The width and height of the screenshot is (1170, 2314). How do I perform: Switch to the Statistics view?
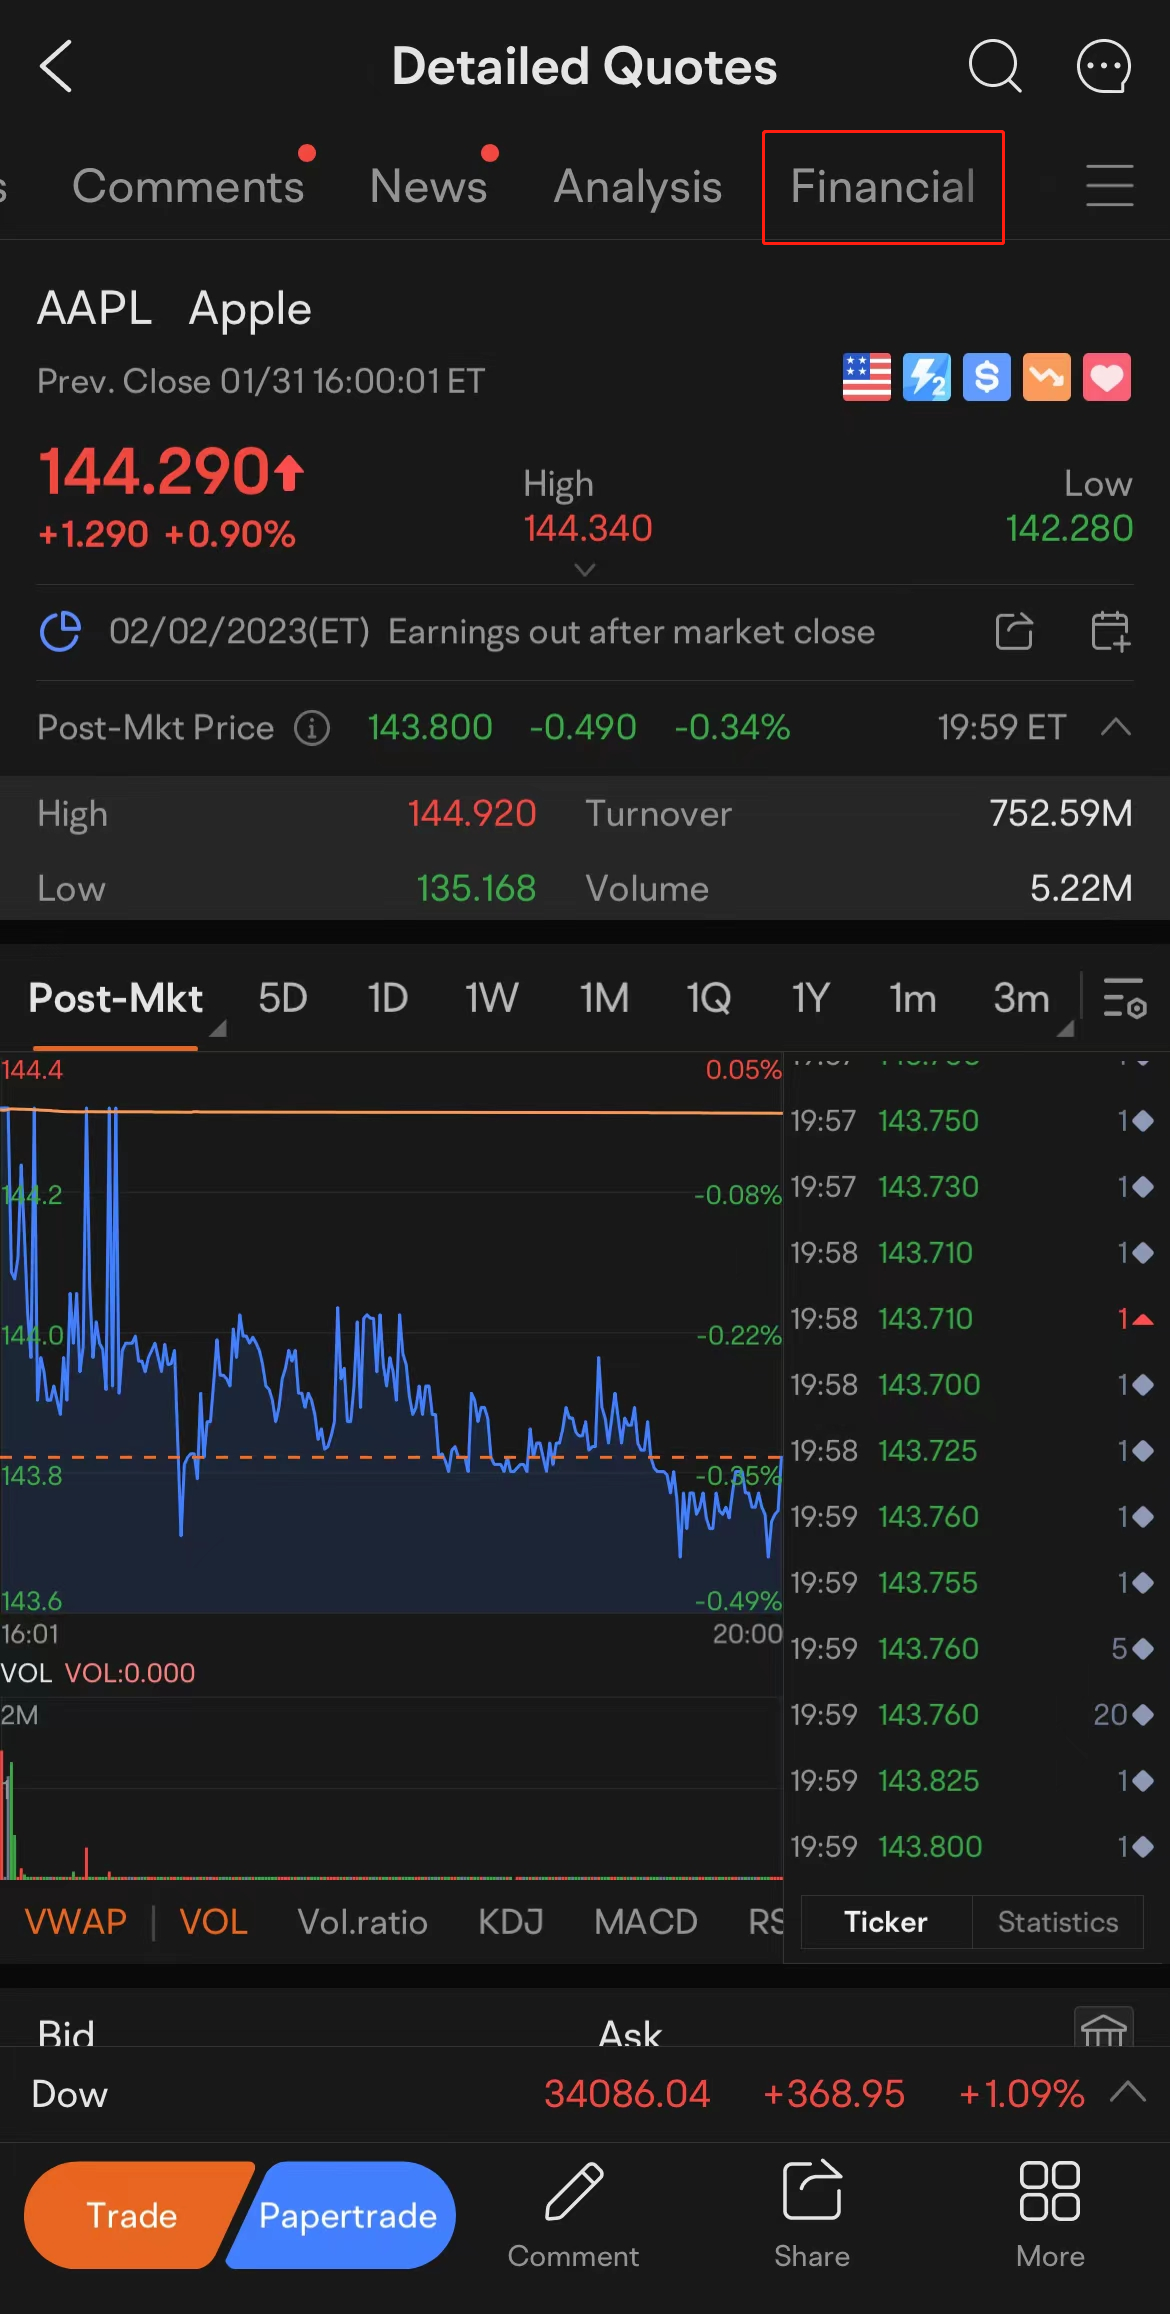point(1058,1922)
